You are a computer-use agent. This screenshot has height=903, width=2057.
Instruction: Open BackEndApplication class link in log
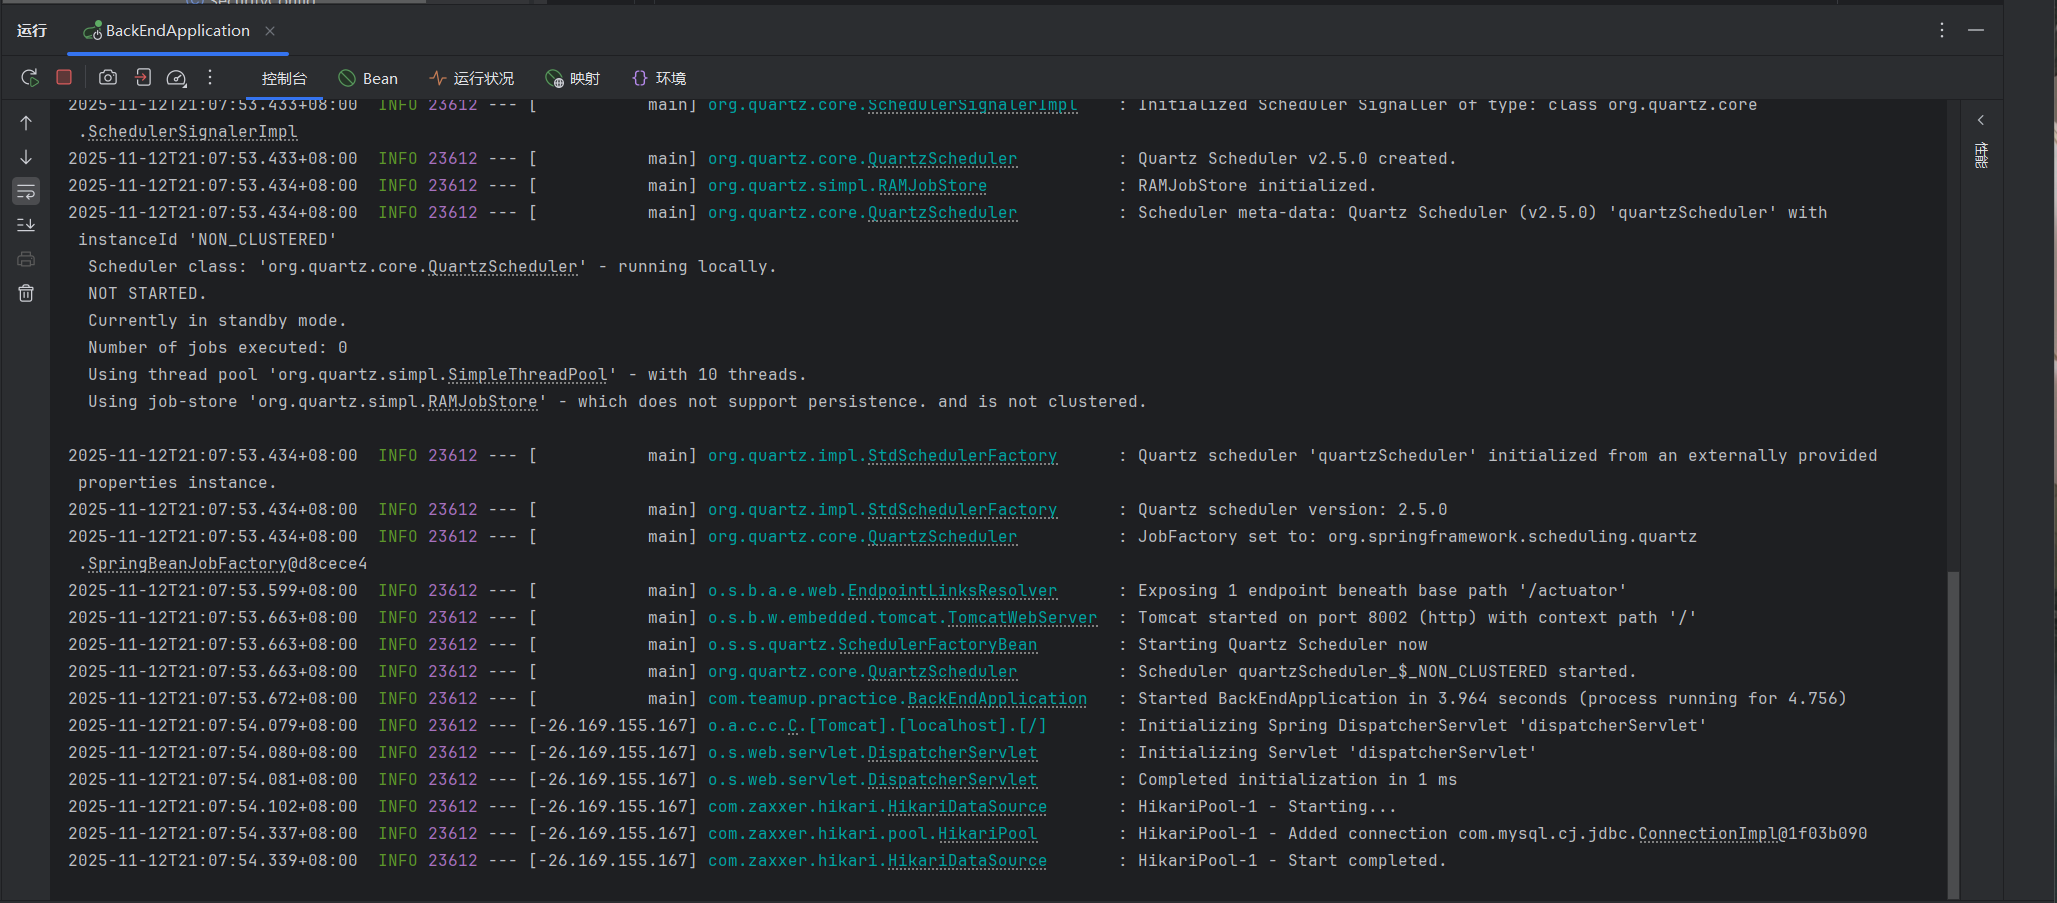pyautogui.click(x=997, y=699)
